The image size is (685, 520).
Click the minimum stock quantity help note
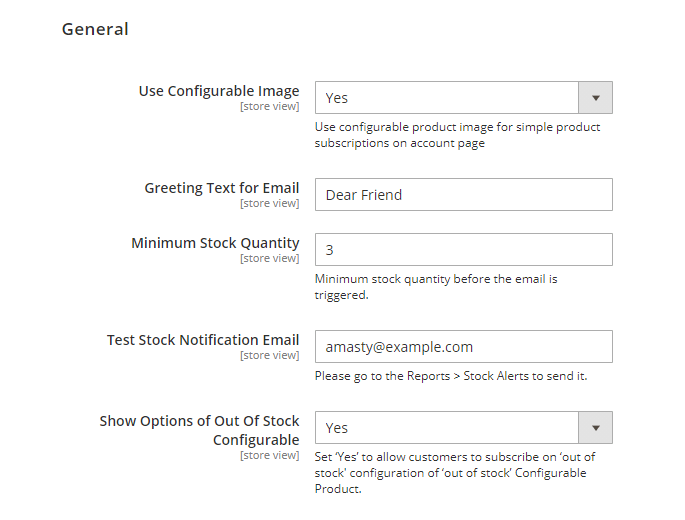(x=435, y=287)
